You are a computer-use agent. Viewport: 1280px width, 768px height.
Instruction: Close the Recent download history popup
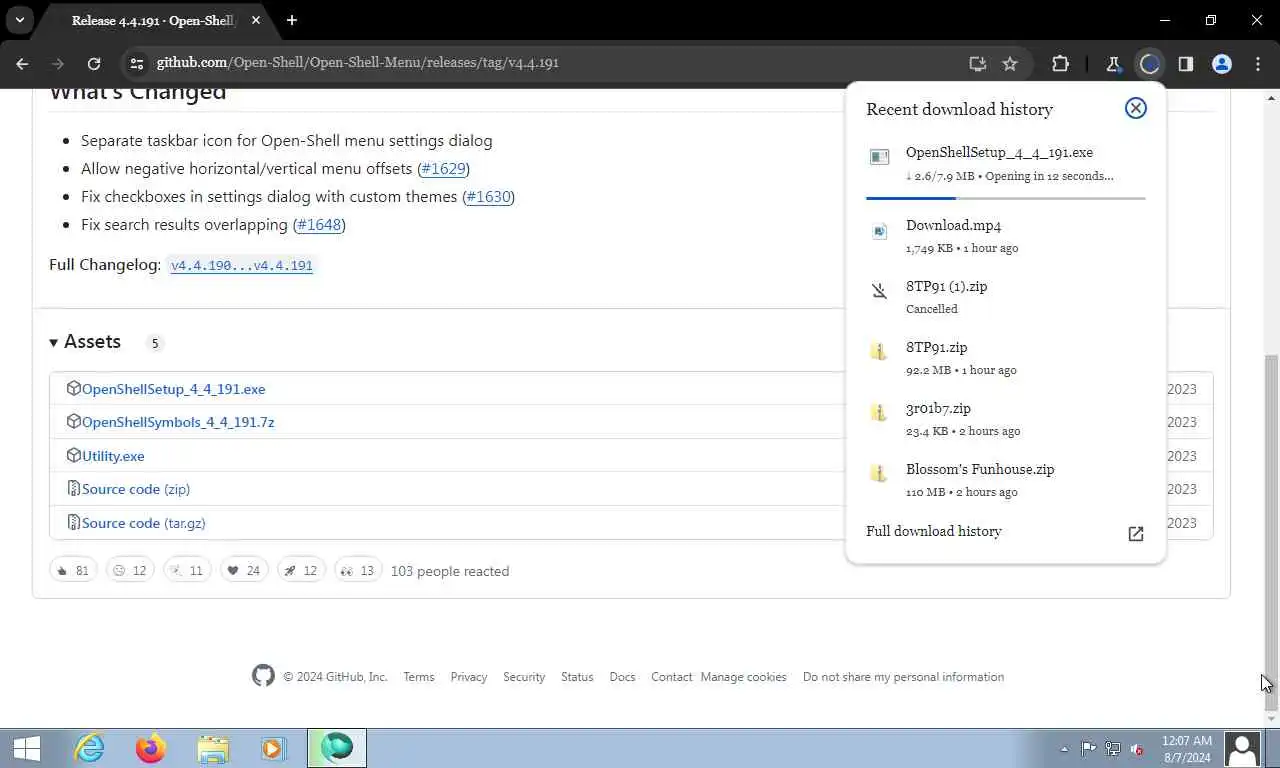coord(1135,108)
